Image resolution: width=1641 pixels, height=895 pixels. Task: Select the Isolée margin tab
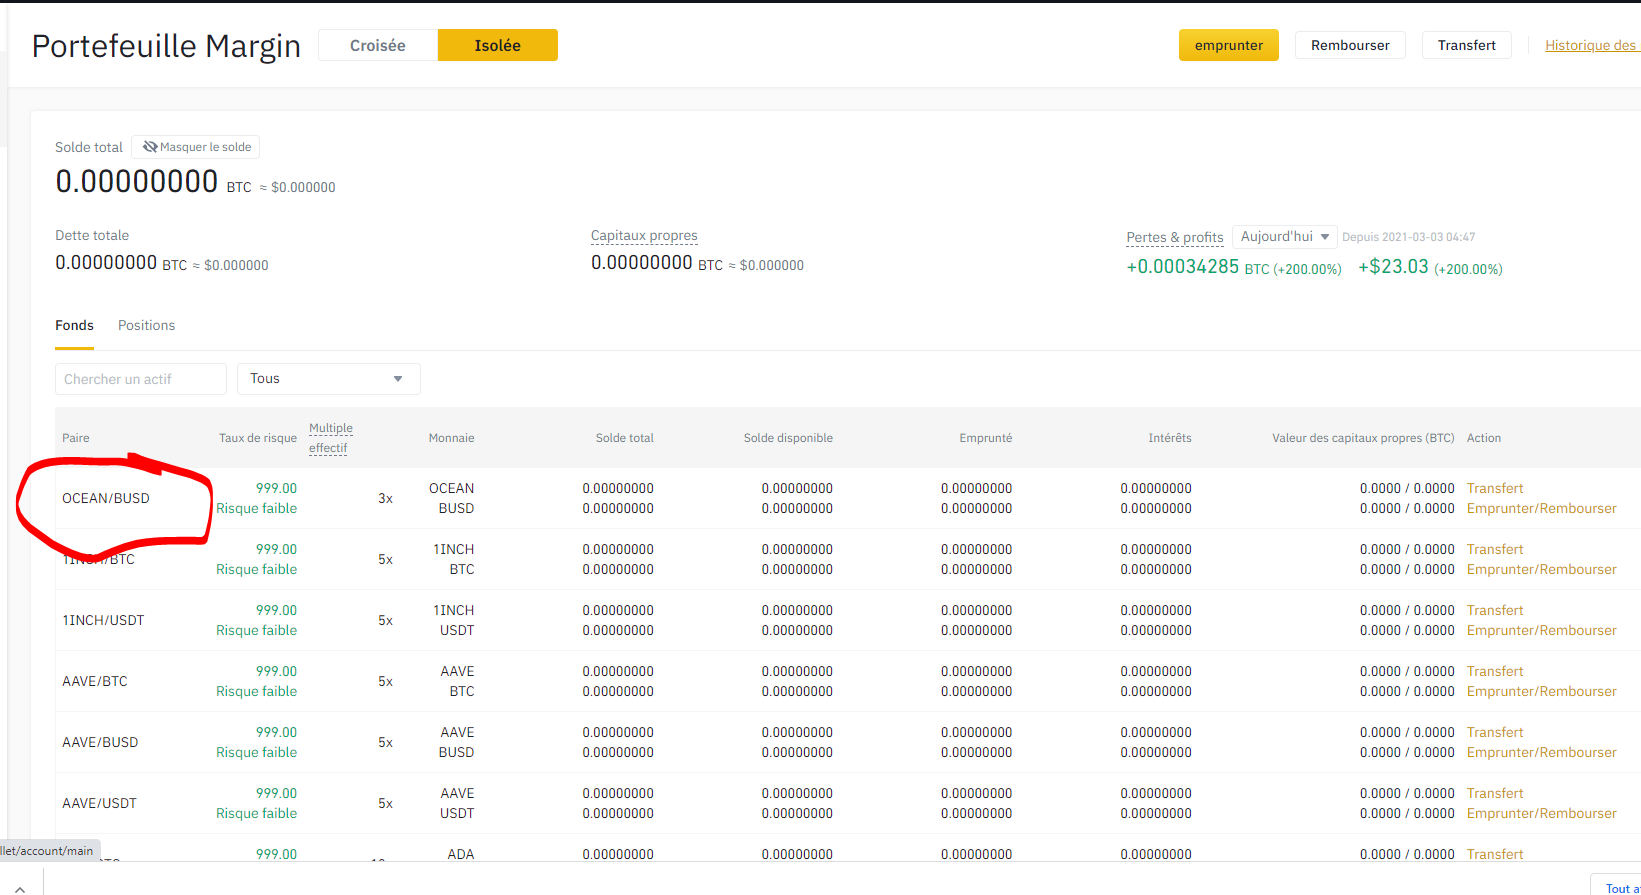[x=497, y=45]
